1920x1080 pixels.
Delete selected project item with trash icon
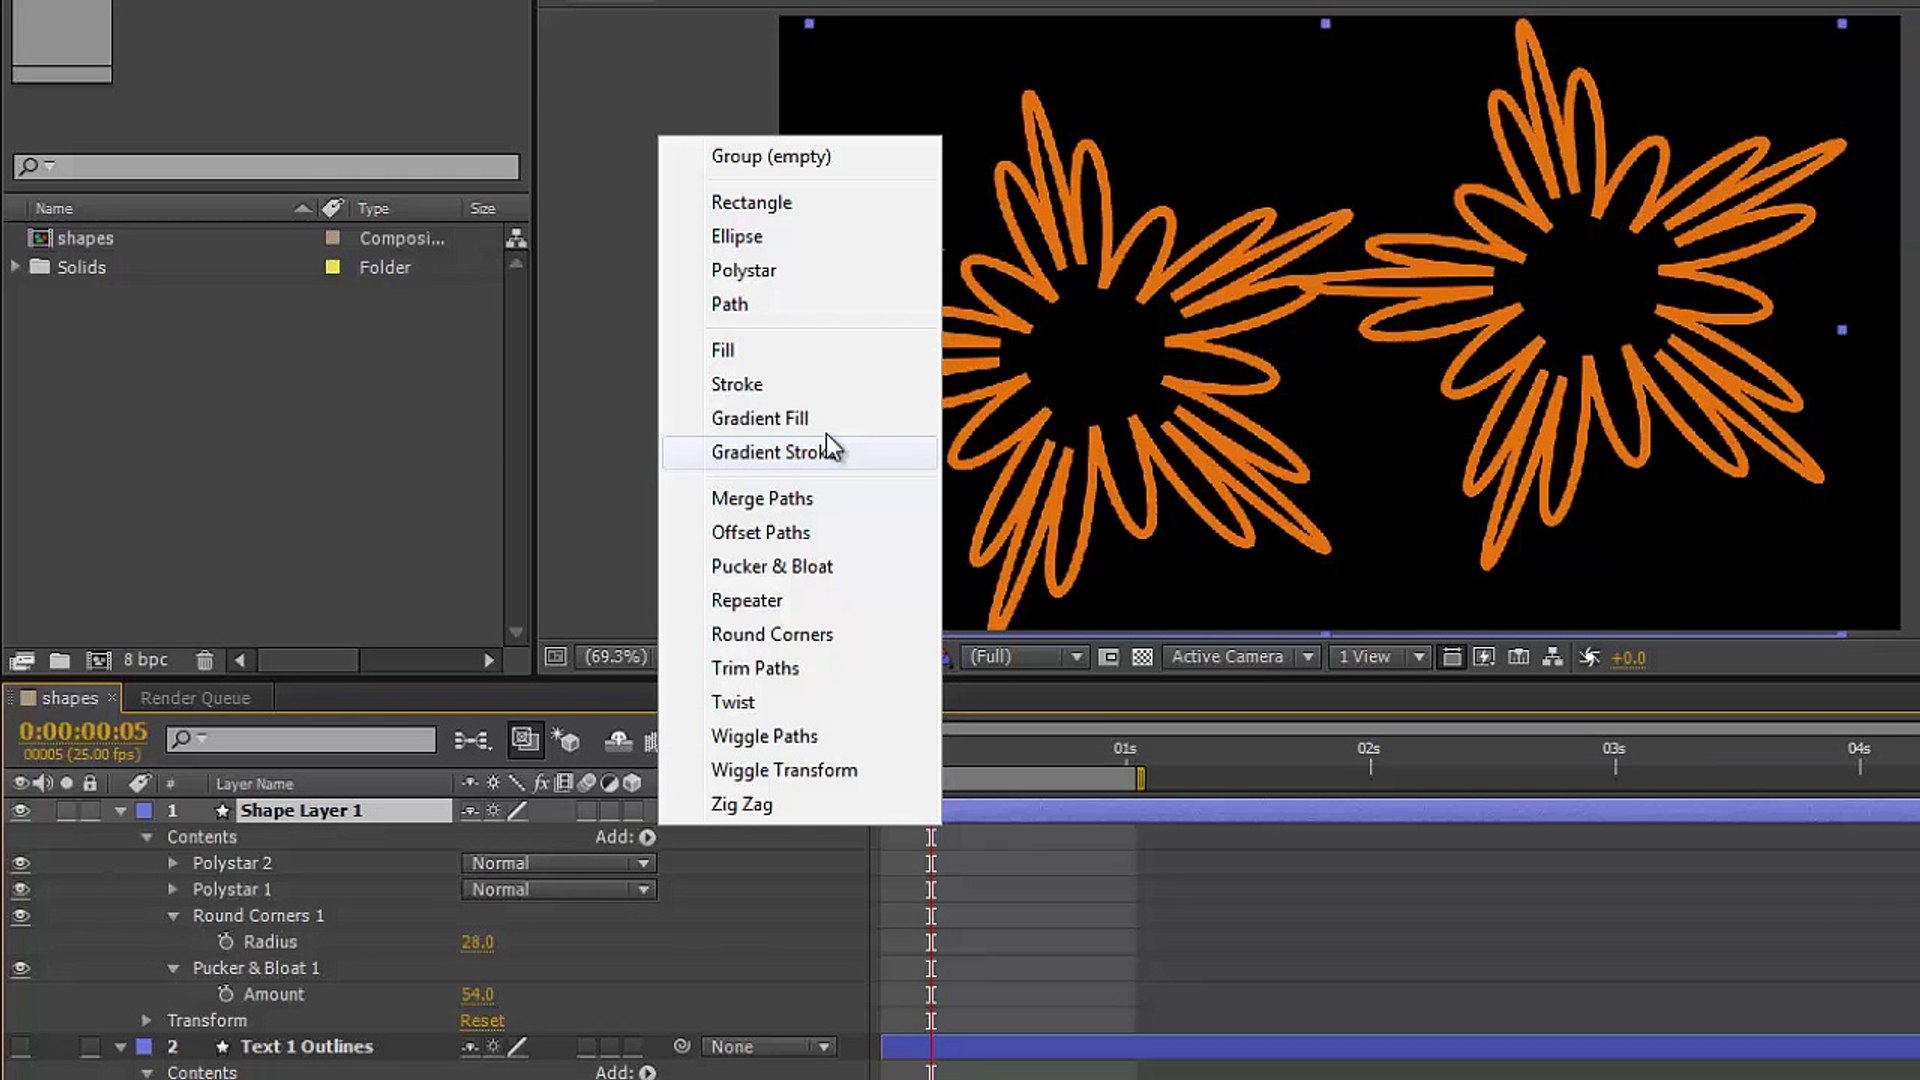[204, 660]
